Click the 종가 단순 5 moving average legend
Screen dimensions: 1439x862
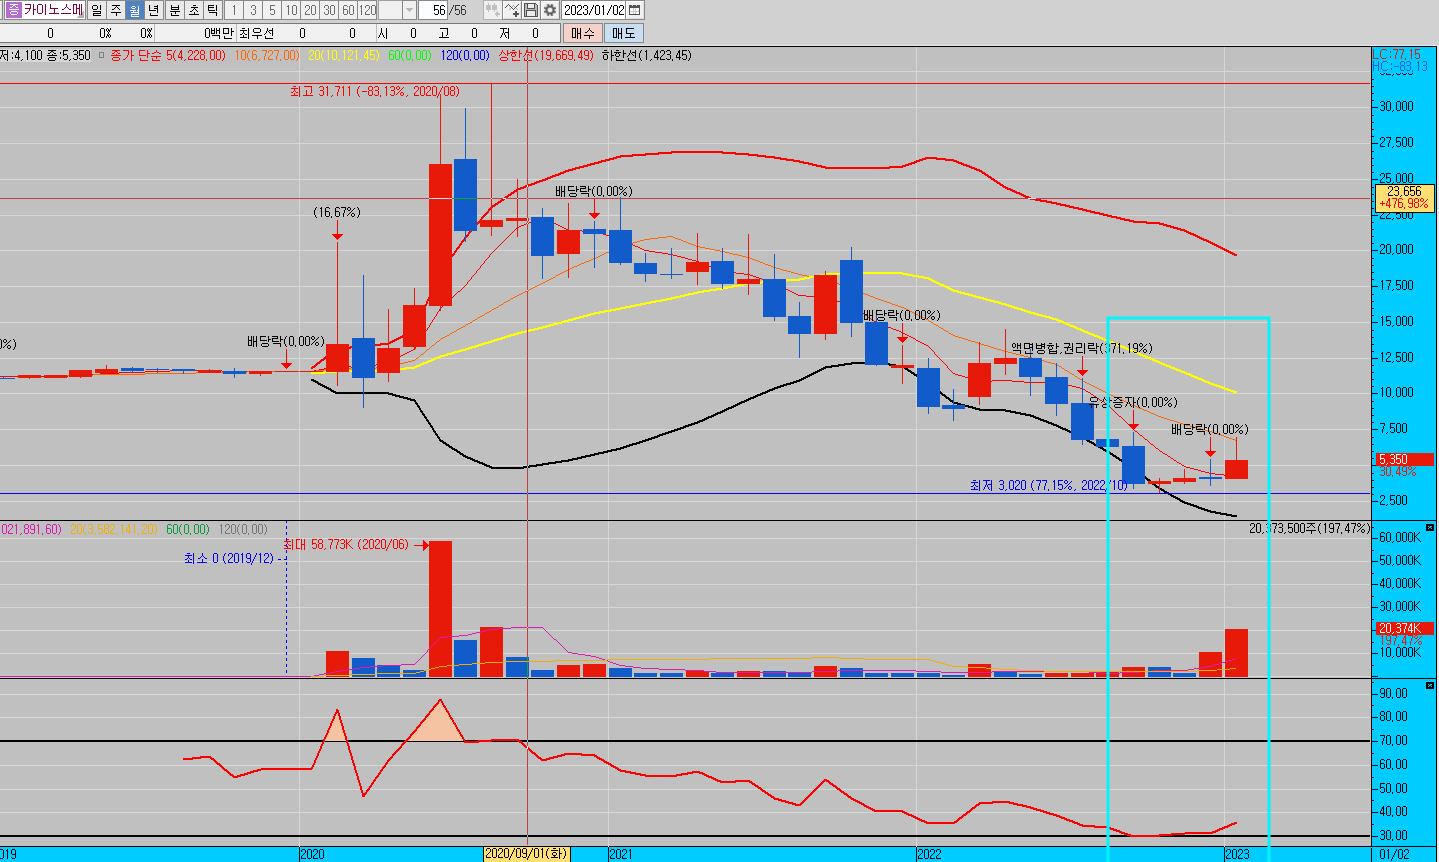pyautogui.click(x=167, y=56)
